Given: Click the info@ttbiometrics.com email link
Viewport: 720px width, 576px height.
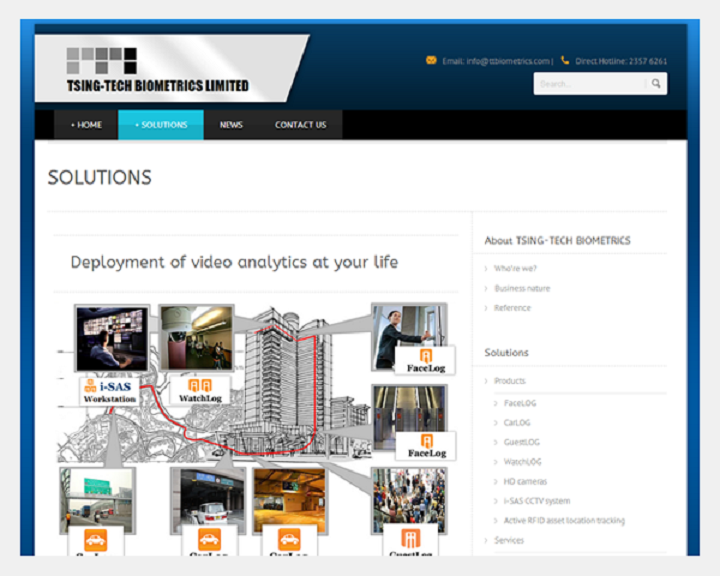Looking at the screenshot, I should 508,61.
